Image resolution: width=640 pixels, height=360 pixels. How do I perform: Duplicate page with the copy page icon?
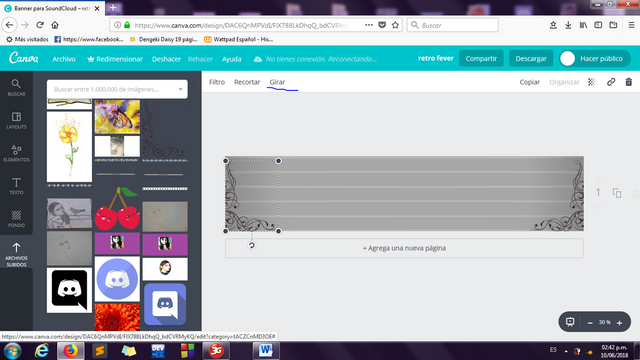[x=617, y=193]
